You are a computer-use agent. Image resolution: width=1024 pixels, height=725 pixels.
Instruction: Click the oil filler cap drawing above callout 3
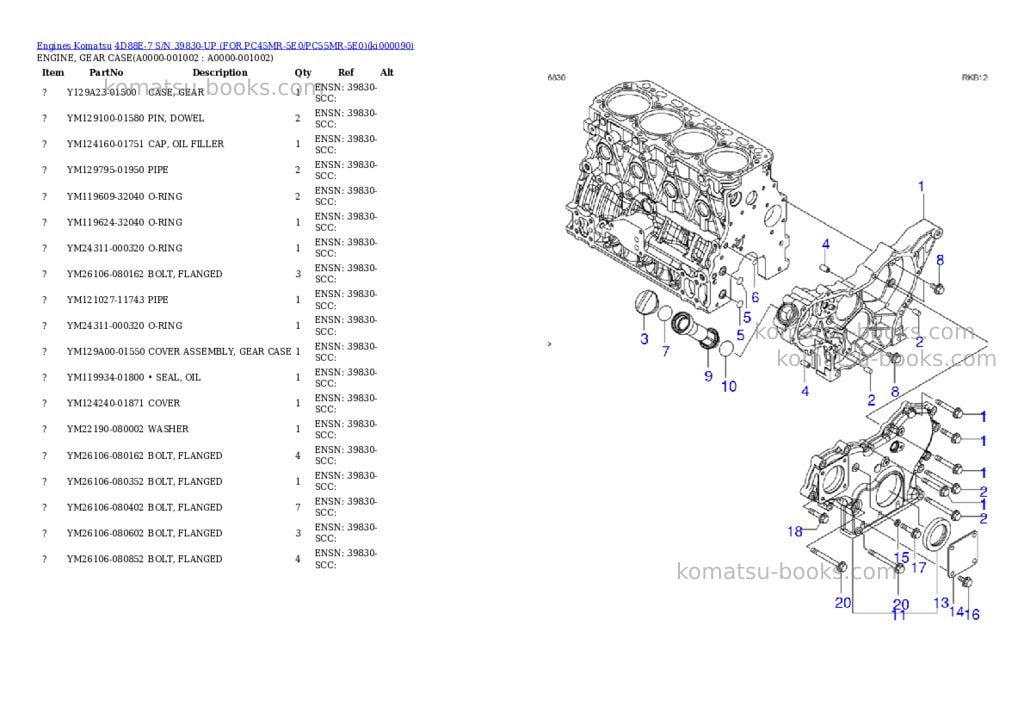point(645,303)
